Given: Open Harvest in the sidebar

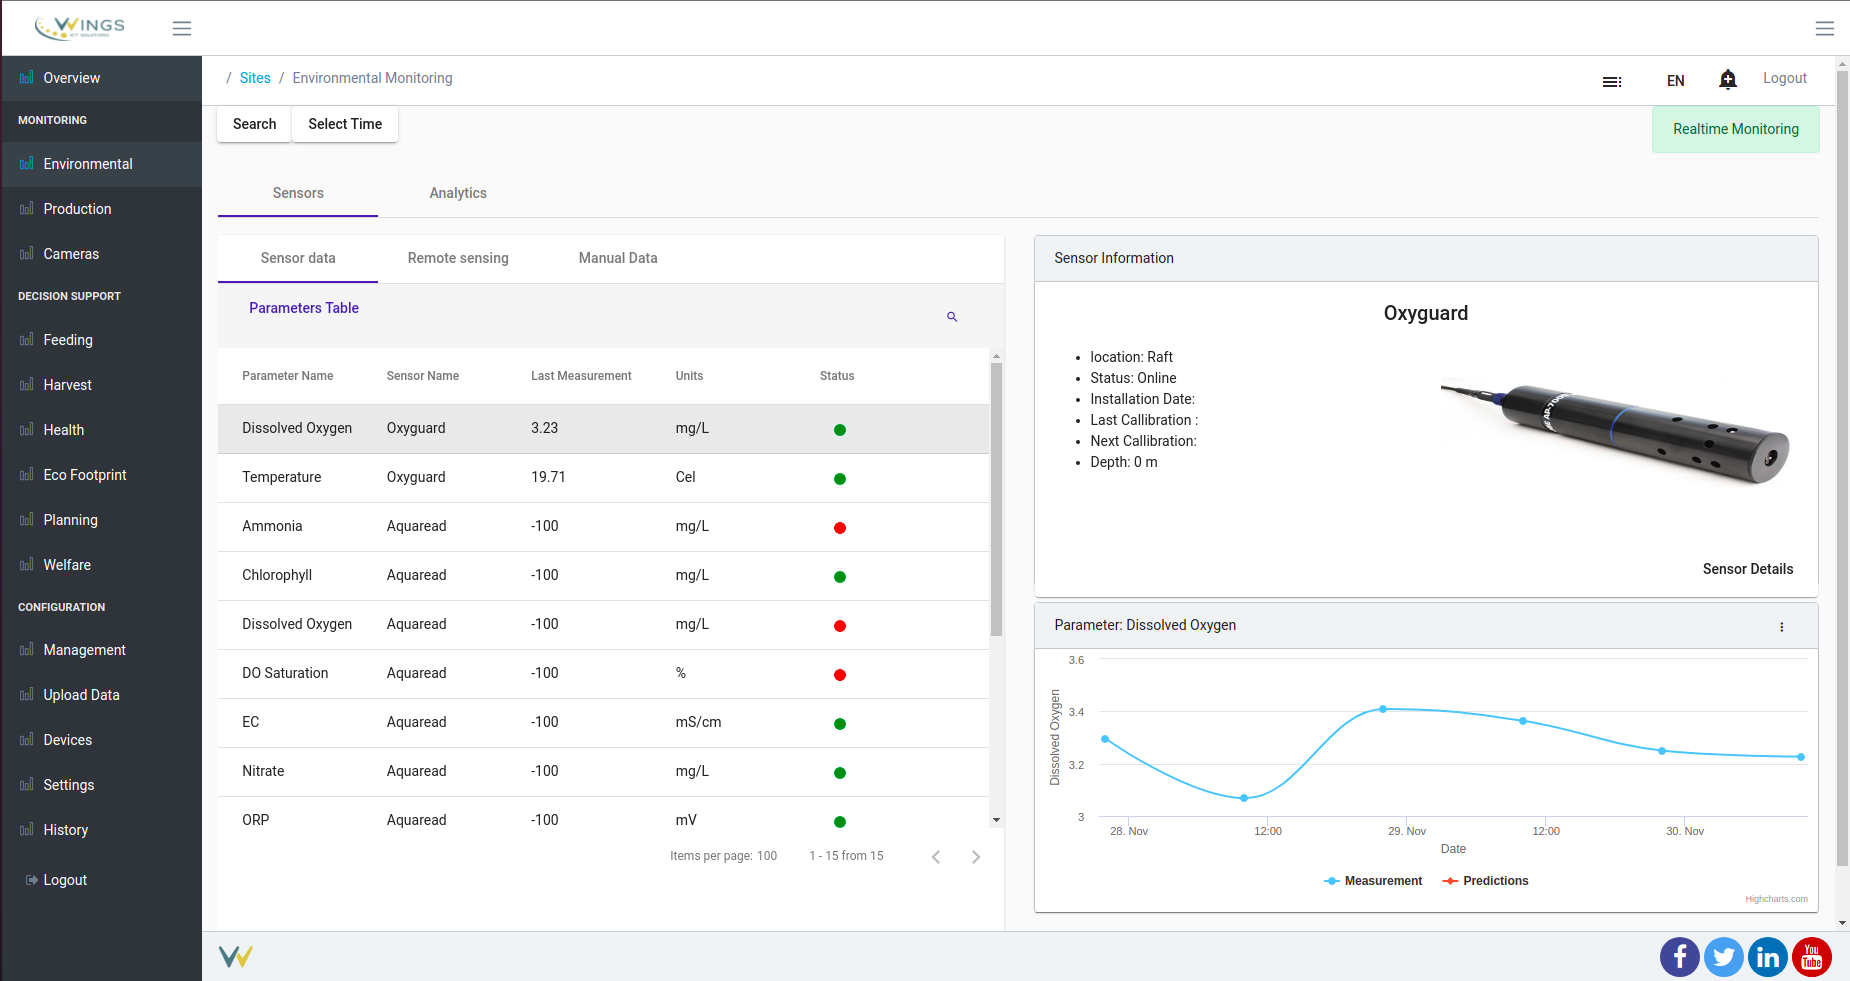Looking at the screenshot, I should 102,385.
